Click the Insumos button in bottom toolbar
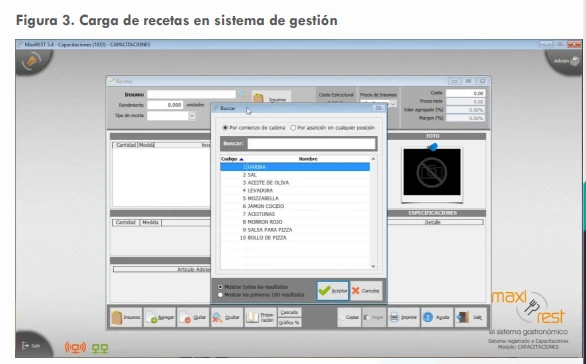586x364 pixels. tap(126, 317)
